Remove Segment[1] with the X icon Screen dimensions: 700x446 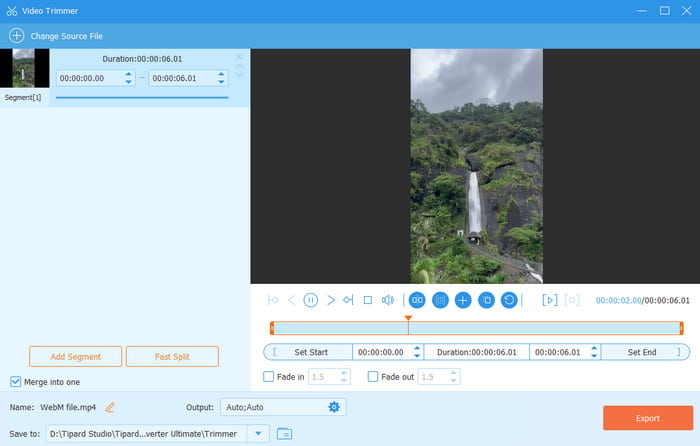239,57
